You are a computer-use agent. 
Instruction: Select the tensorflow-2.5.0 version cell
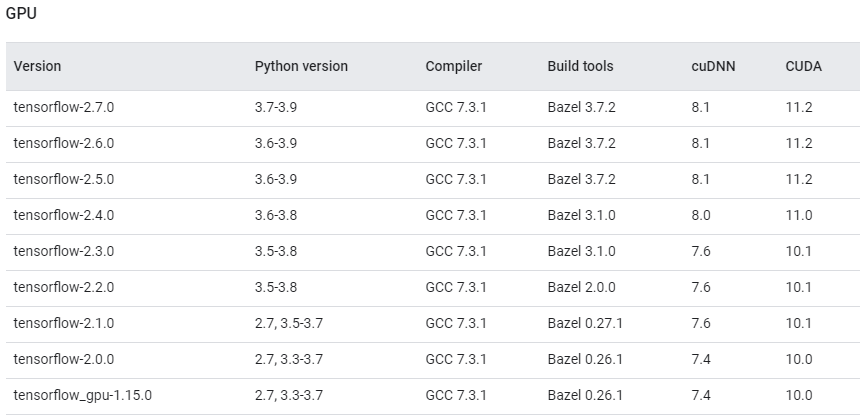[64, 180]
